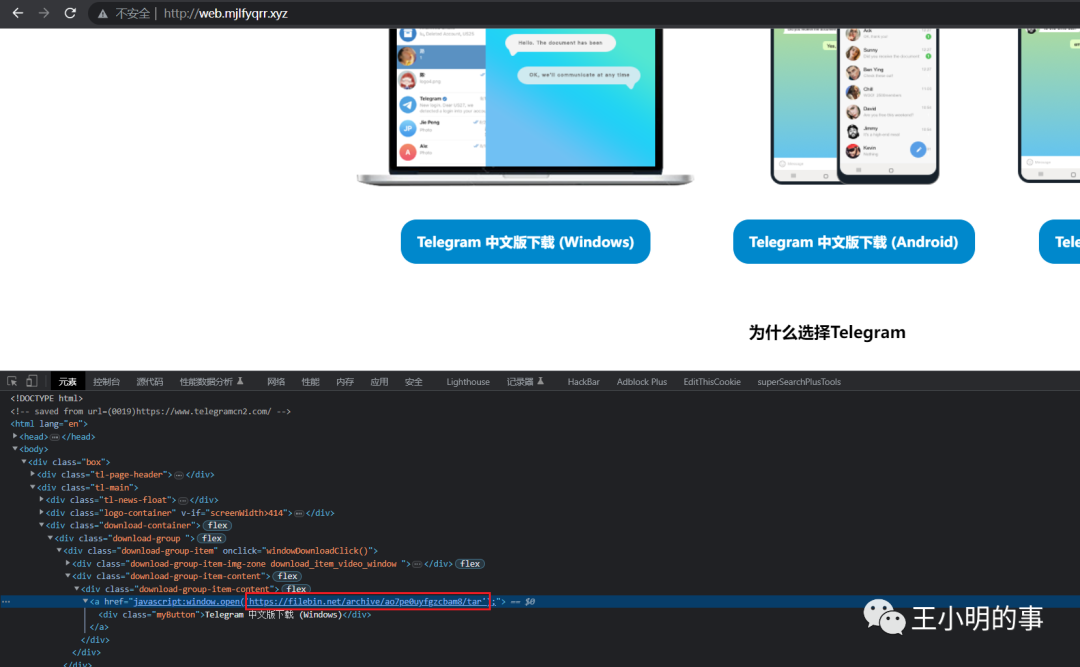The height and width of the screenshot is (667, 1080).
Task: Collapse the div class box node
Action: coord(23,462)
